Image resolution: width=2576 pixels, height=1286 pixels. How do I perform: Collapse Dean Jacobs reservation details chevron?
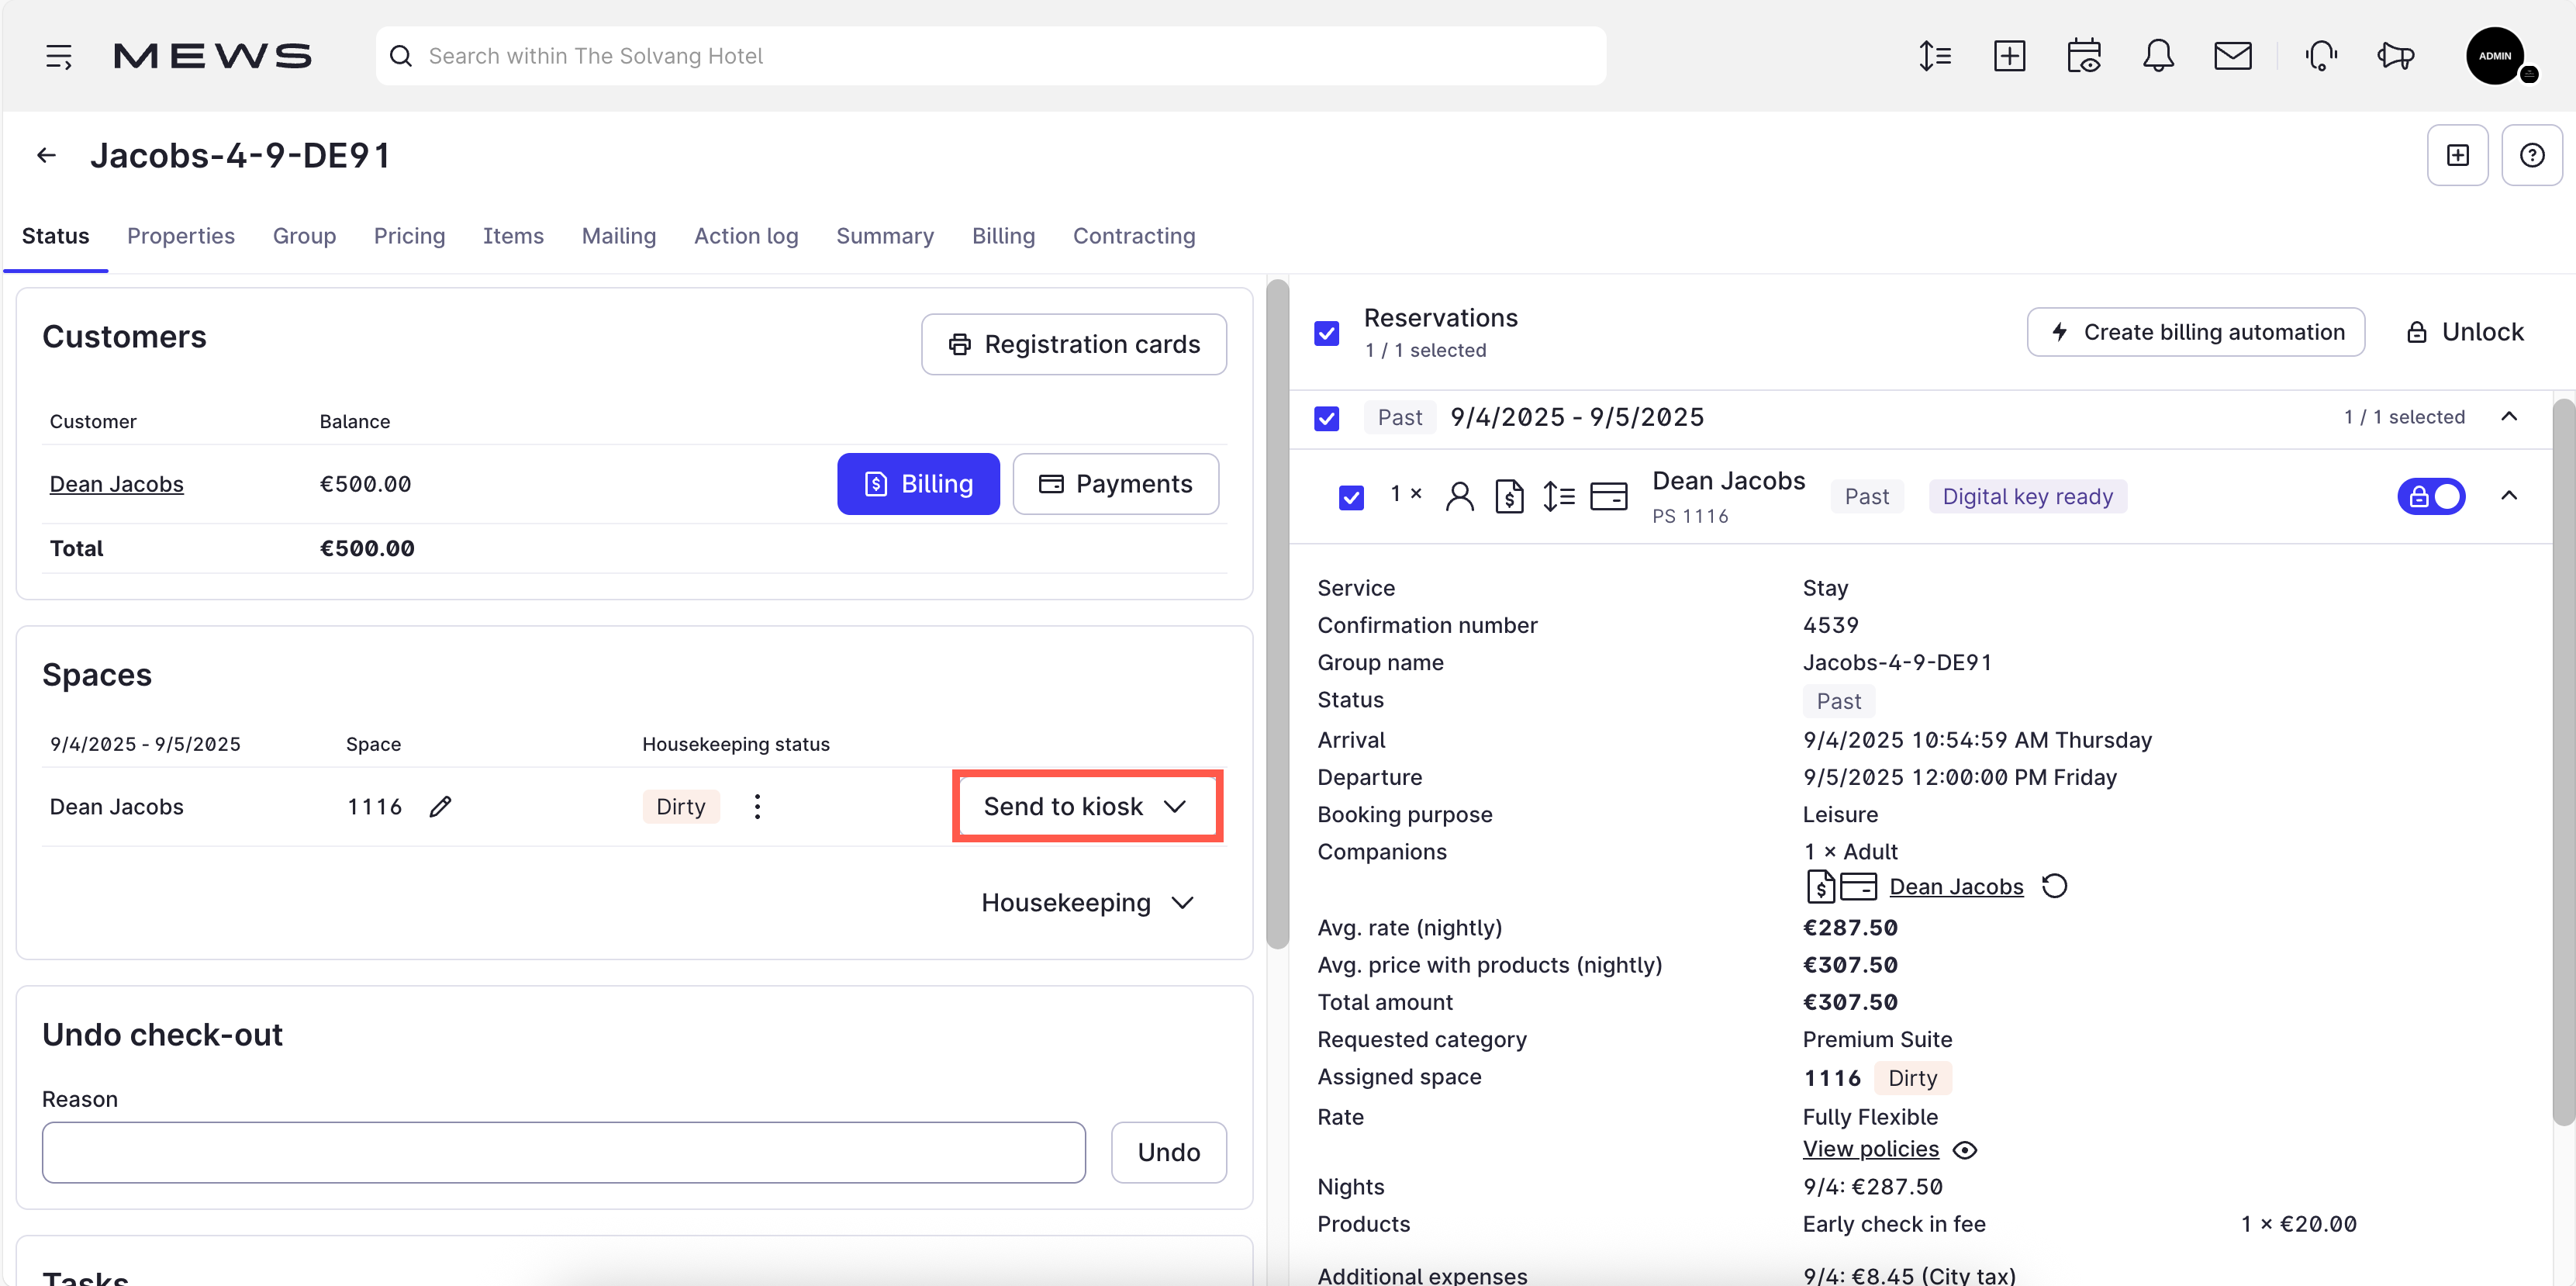pyautogui.click(x=2508, y=495)
